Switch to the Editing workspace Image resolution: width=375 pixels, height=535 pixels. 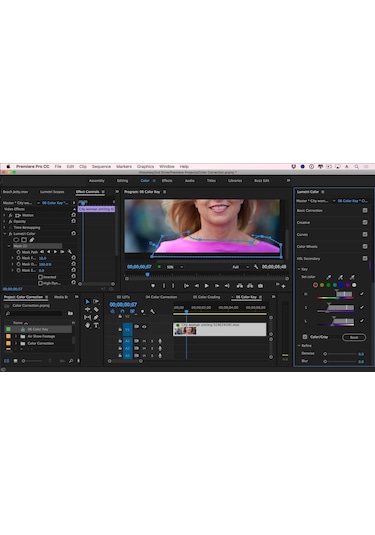[122, 181]
